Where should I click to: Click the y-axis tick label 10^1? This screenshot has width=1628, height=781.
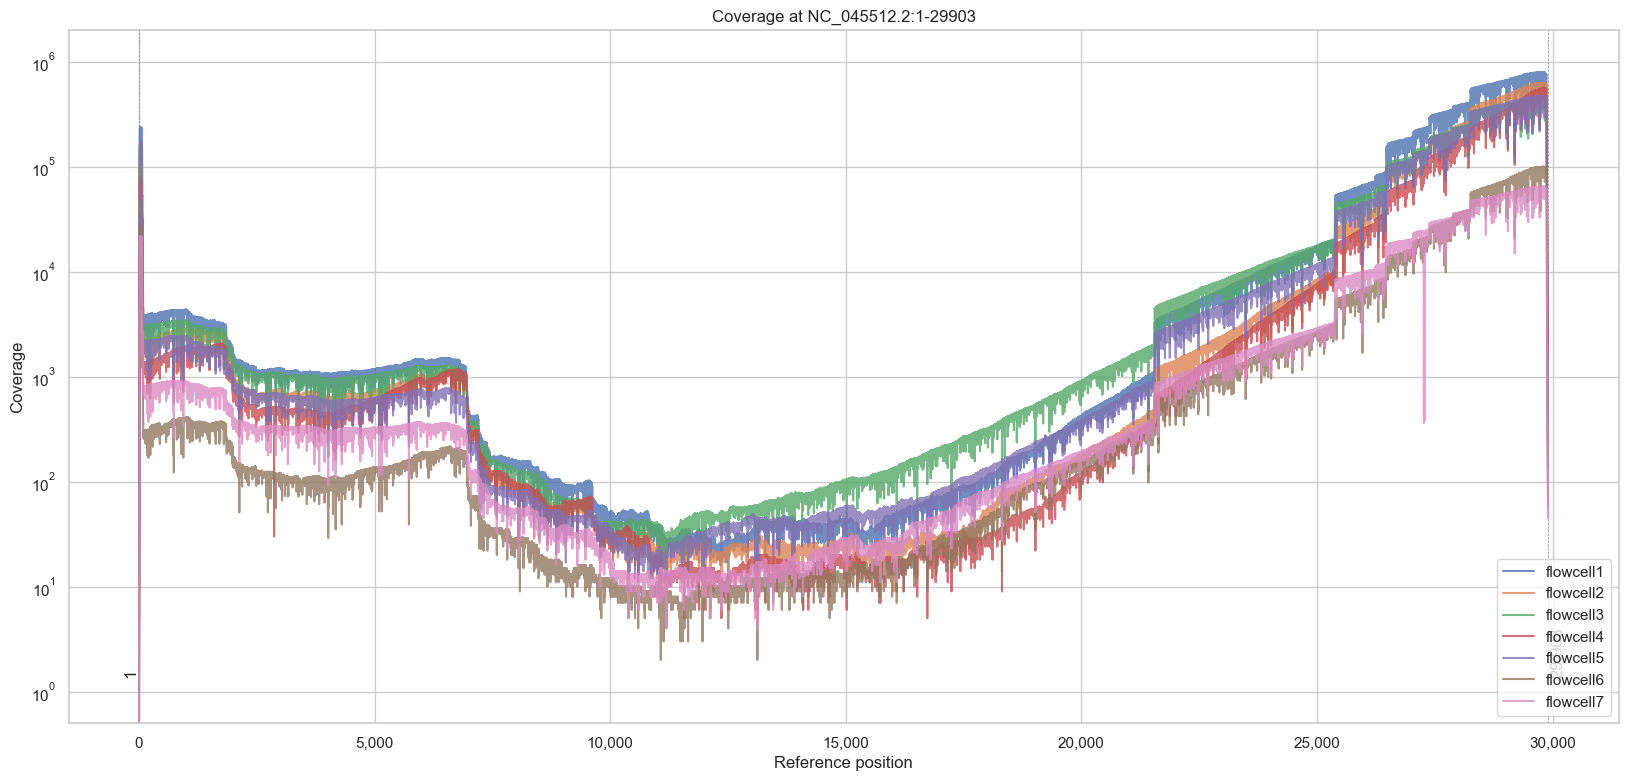pyautogui.click(x=46, y=587)
